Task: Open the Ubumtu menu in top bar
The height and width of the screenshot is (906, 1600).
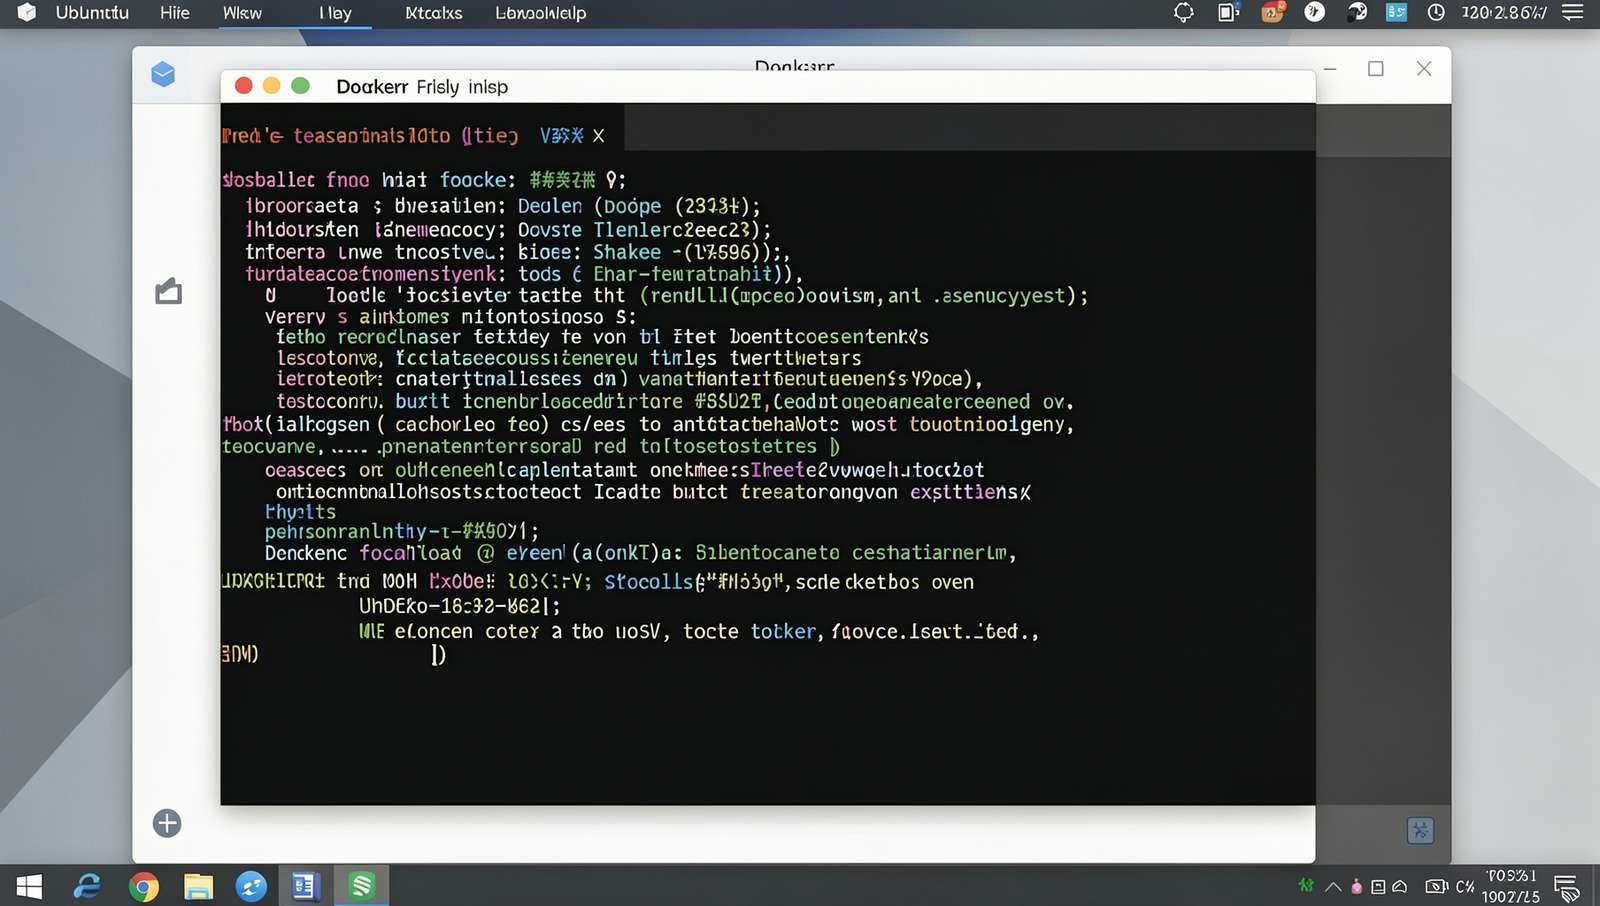Action: [x=92, y=13]
